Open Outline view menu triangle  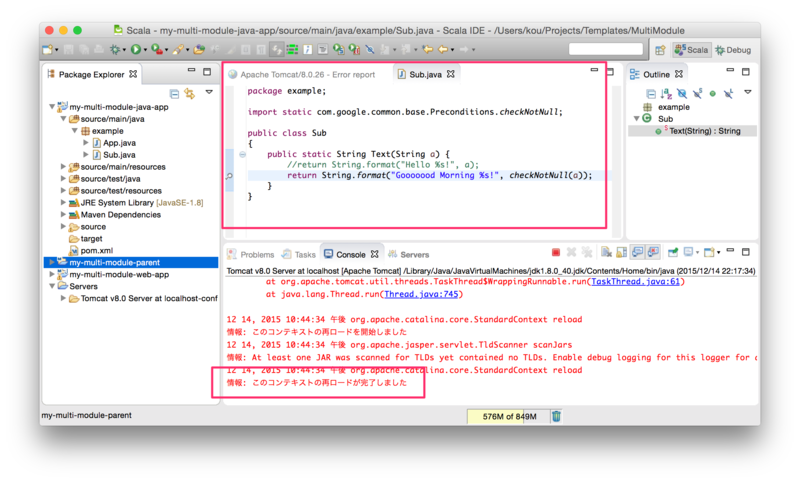point(747,92)
